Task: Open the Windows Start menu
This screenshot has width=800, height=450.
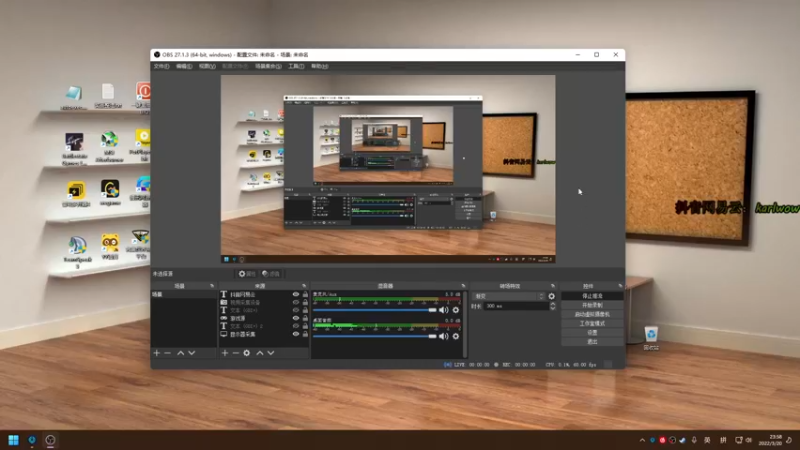Action: (x=14, y=440)
